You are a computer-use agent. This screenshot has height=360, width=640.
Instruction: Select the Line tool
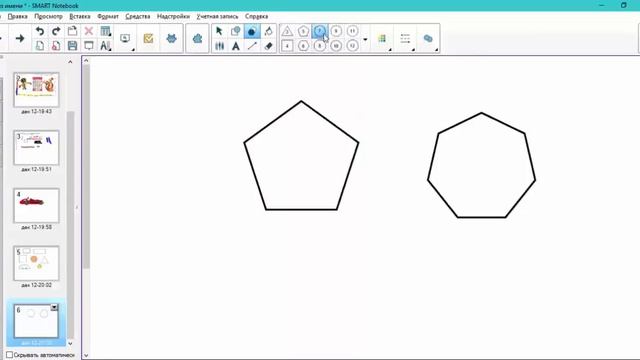tap(252, 46)
